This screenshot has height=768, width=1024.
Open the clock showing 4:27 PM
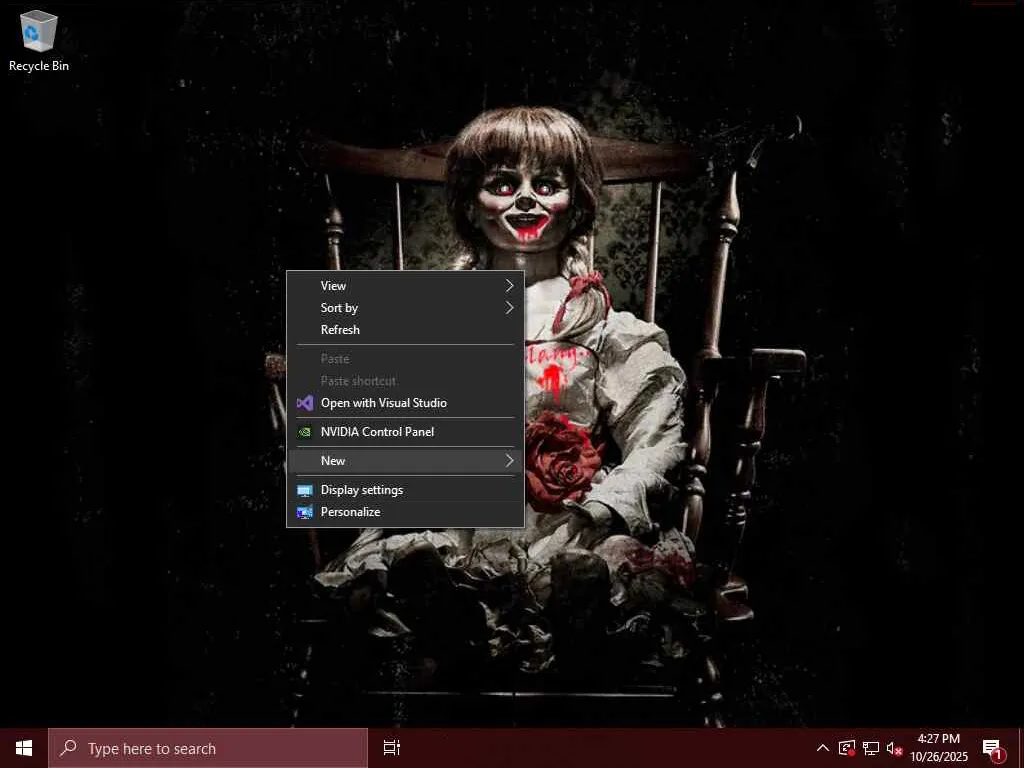pos(939,748)
